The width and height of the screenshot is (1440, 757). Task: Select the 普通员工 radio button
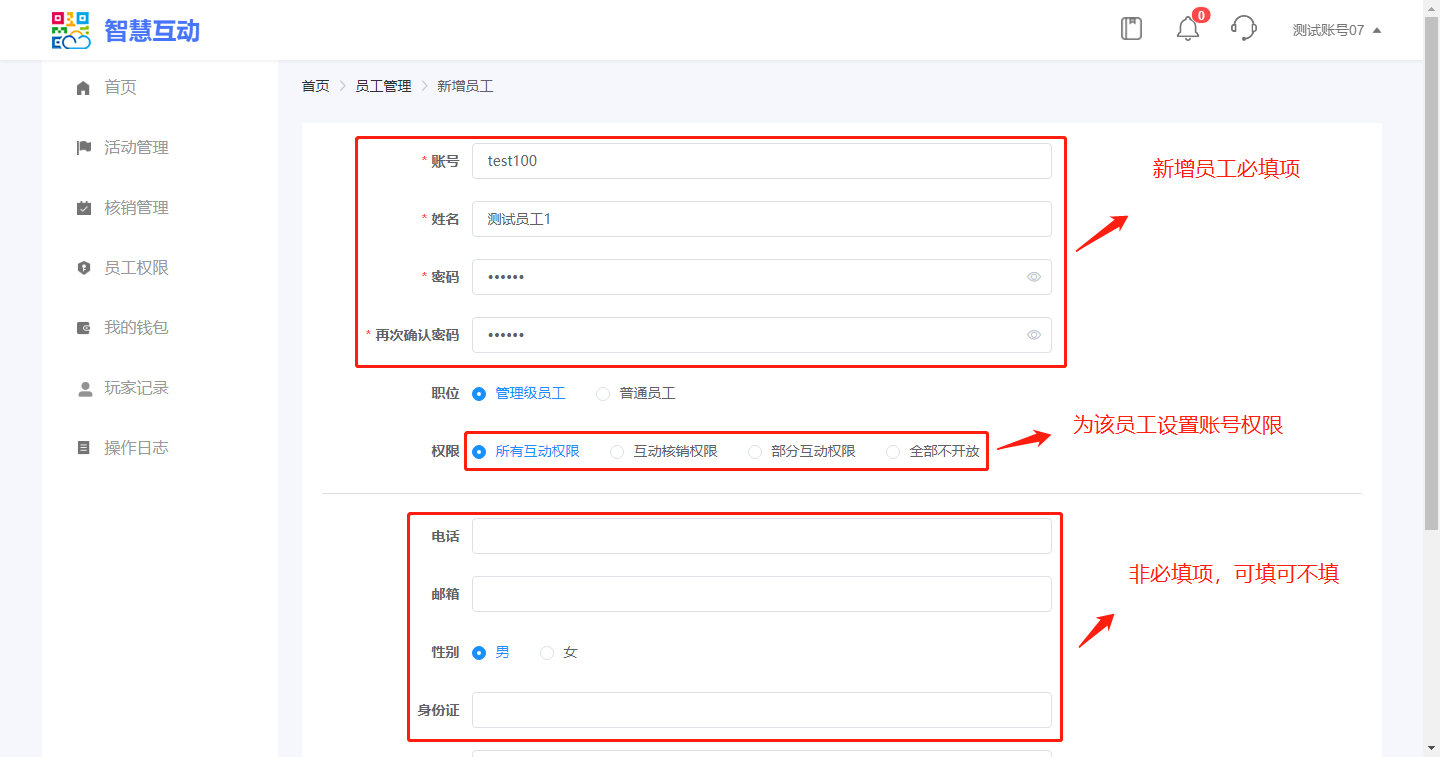(x=603, y=394)
